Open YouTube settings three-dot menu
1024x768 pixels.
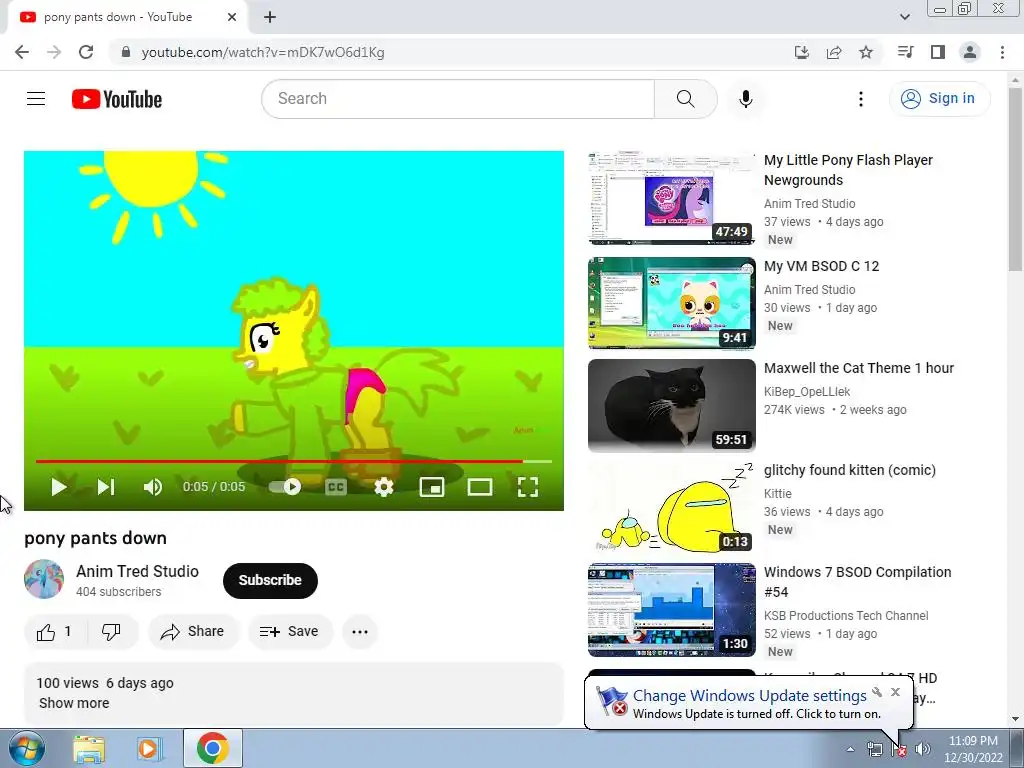861,99
